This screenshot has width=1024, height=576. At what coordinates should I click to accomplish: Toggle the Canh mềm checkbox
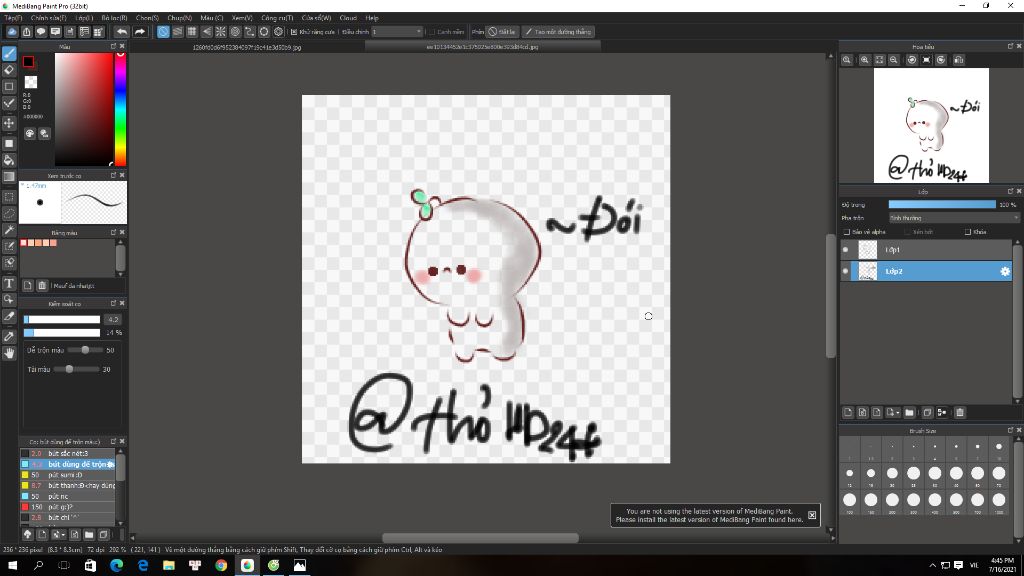click(x=432, y=32)
